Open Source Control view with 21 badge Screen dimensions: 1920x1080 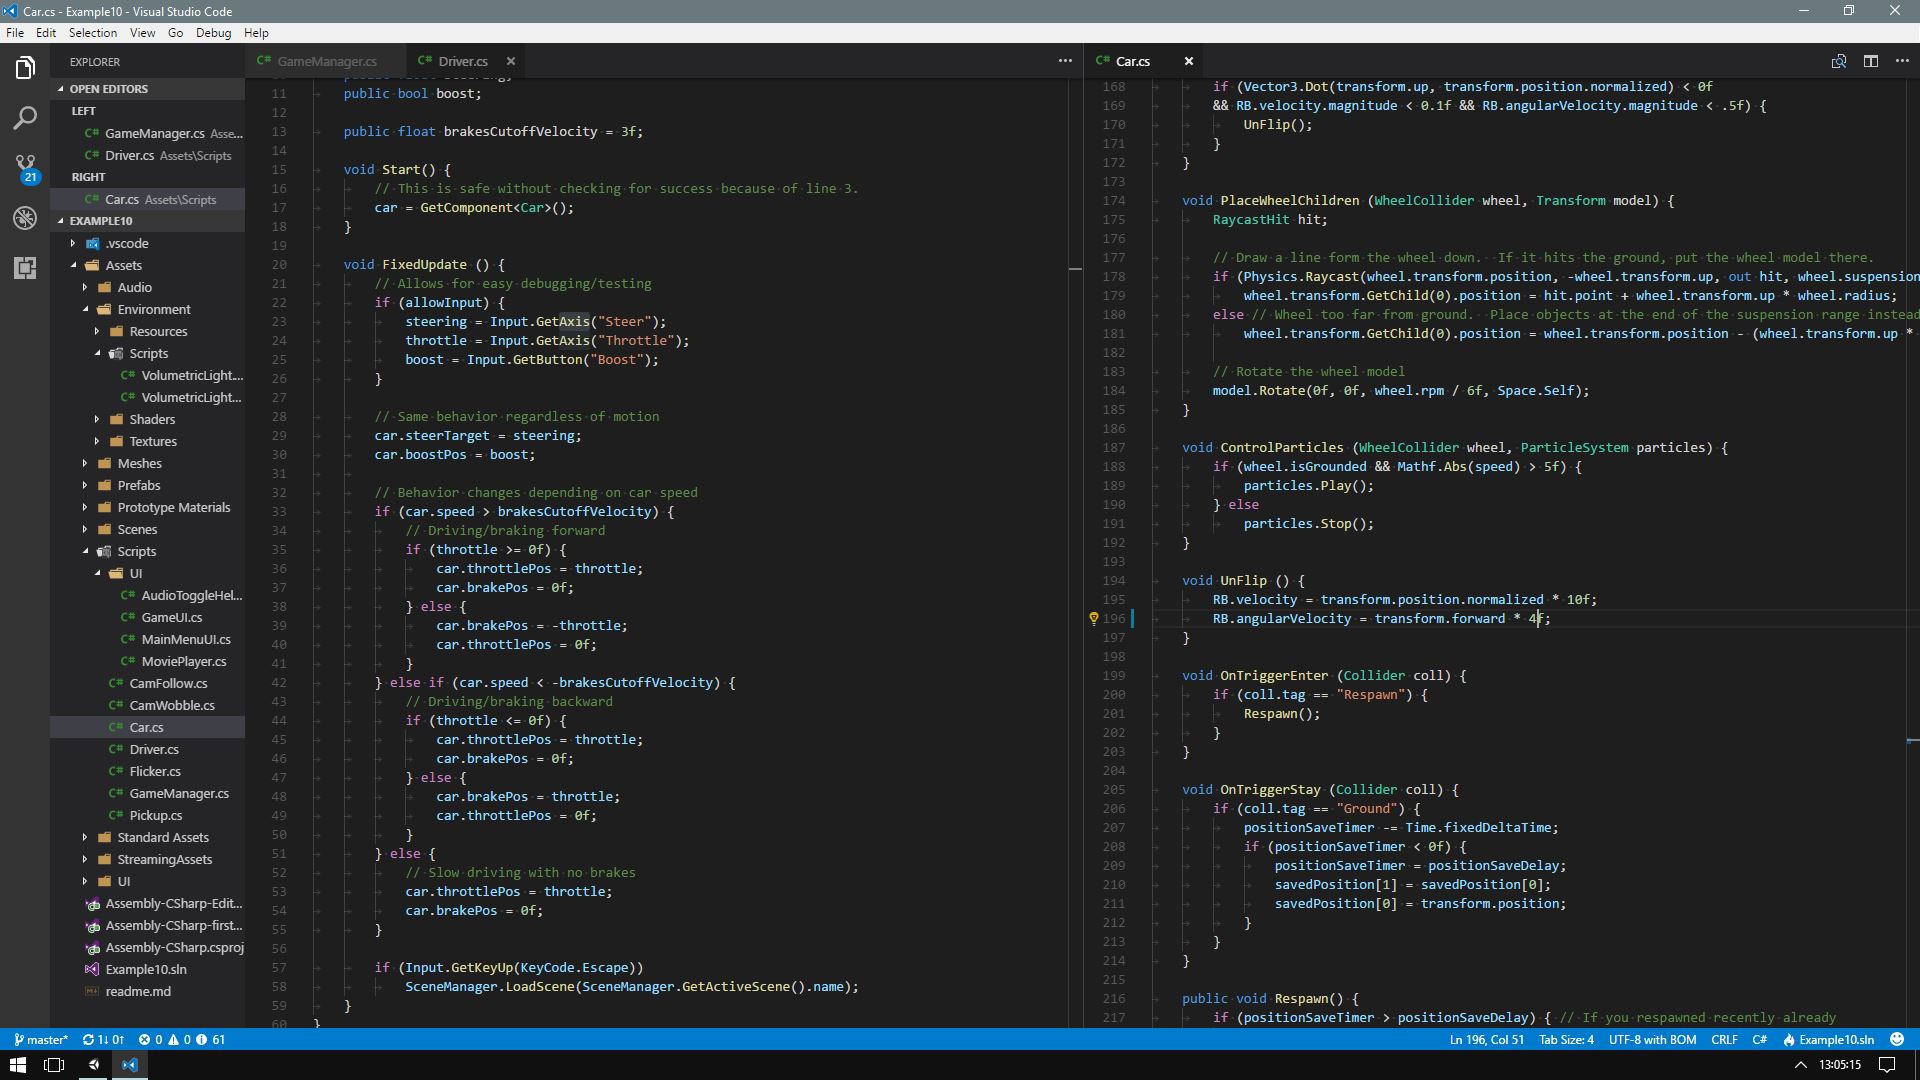click(x=25, y=166)
